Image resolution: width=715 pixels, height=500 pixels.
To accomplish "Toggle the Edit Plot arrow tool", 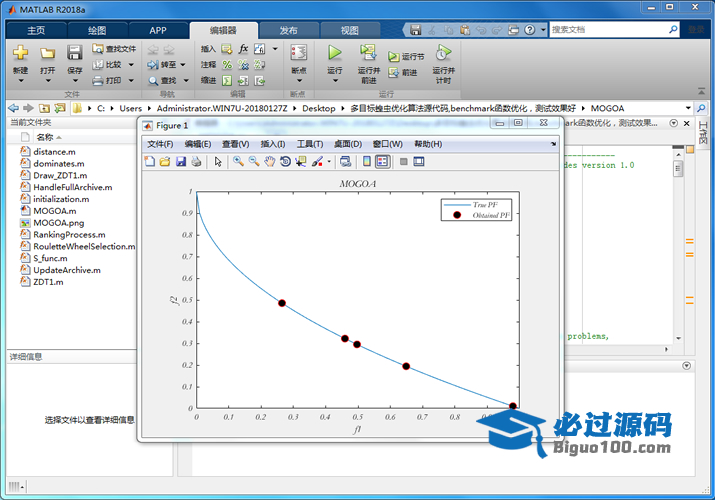I will 218,161.
